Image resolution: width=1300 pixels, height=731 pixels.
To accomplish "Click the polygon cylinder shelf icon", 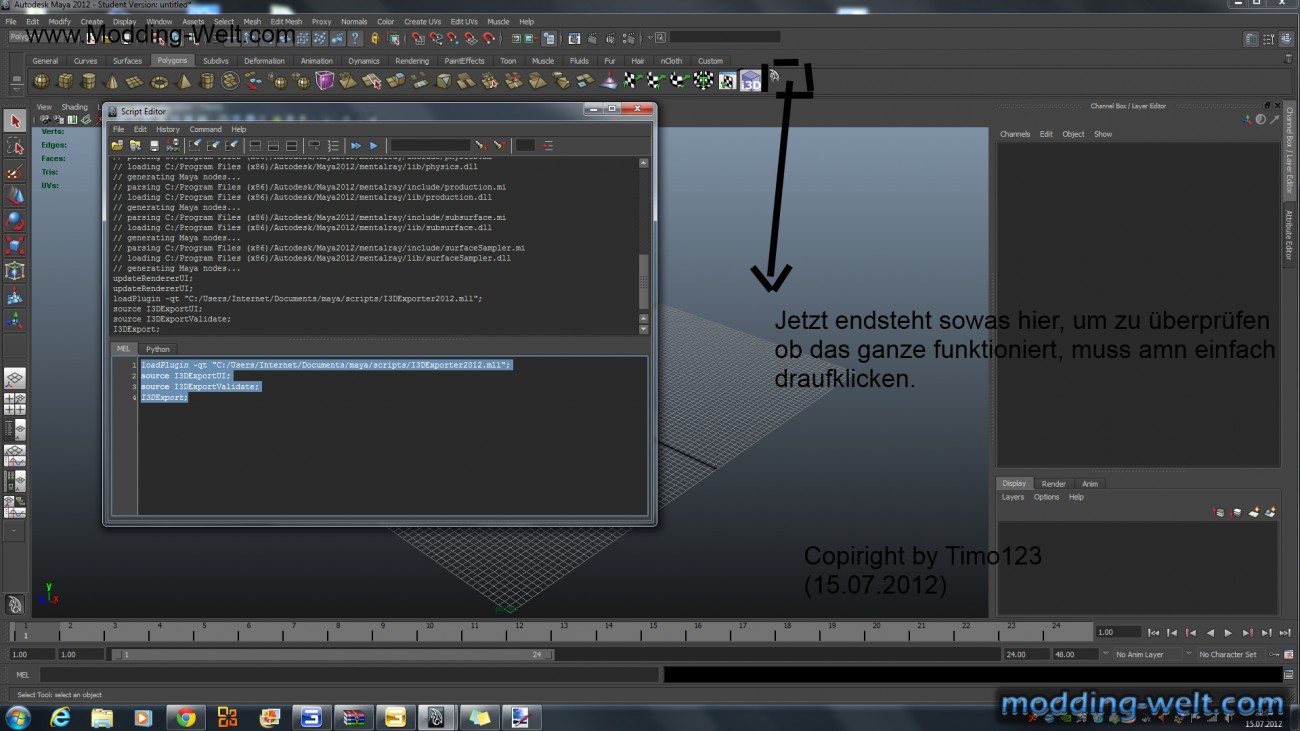I will point(88,81).
